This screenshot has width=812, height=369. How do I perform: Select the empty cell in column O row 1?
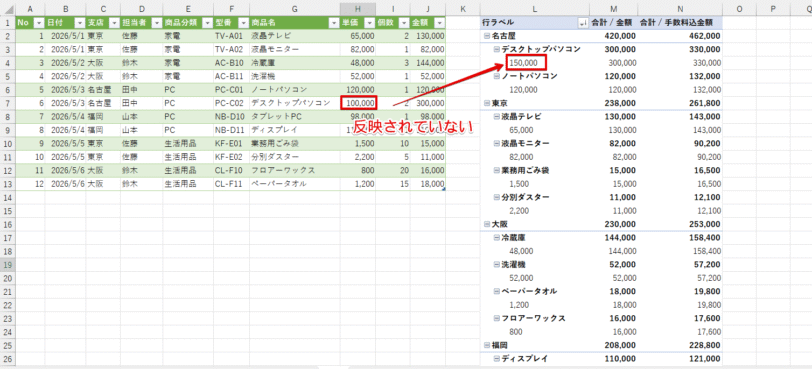point(739,23)
